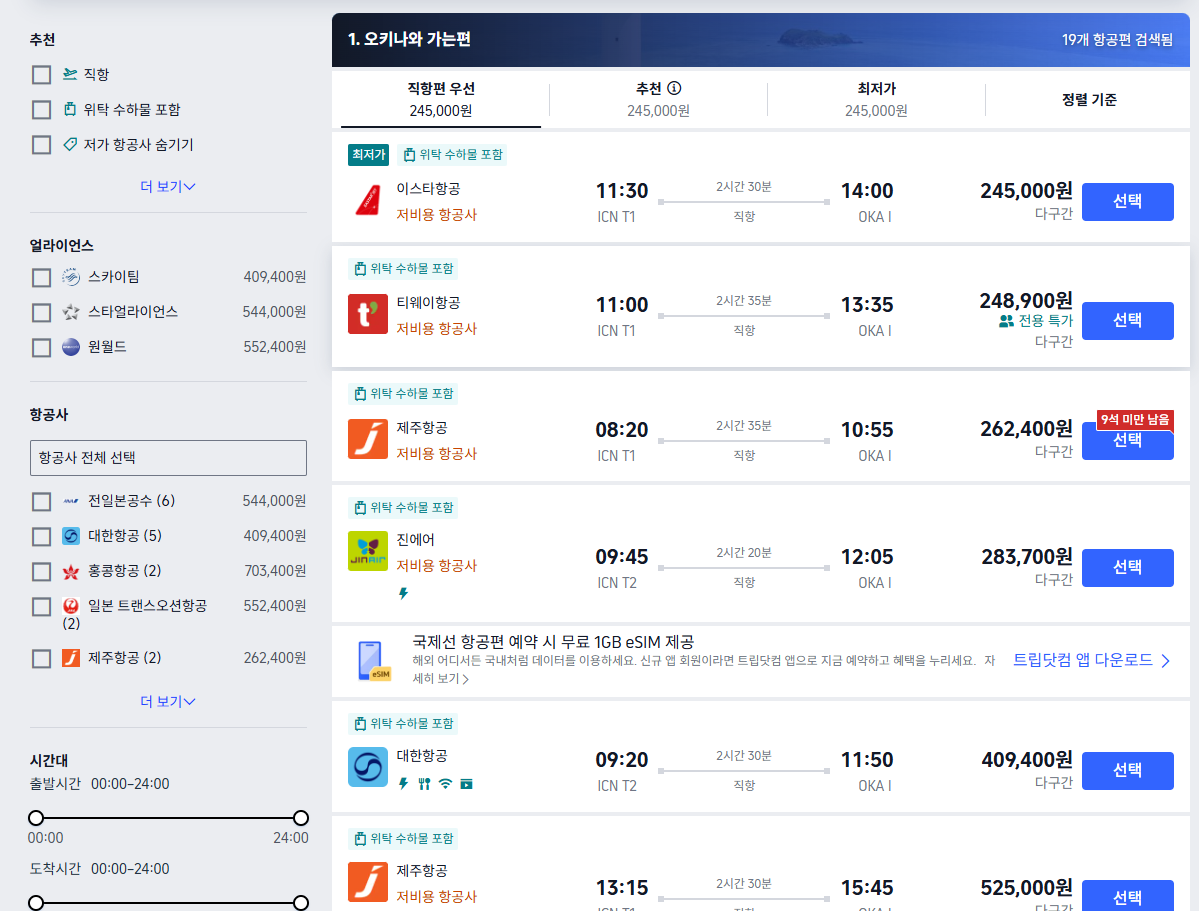
Task: Click the arrival time slider left handle
Action: click(x=36, y=903)
